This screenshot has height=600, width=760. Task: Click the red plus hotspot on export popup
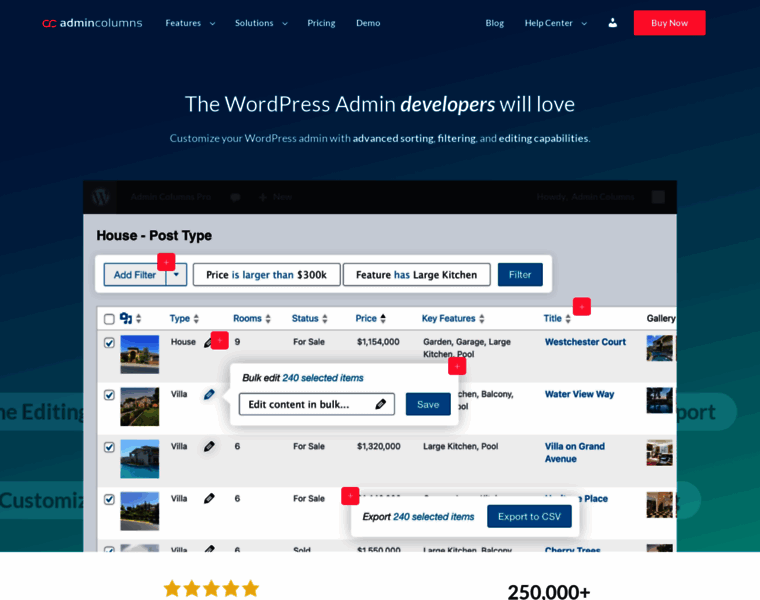pyautogui.click(x=350, y=495)
